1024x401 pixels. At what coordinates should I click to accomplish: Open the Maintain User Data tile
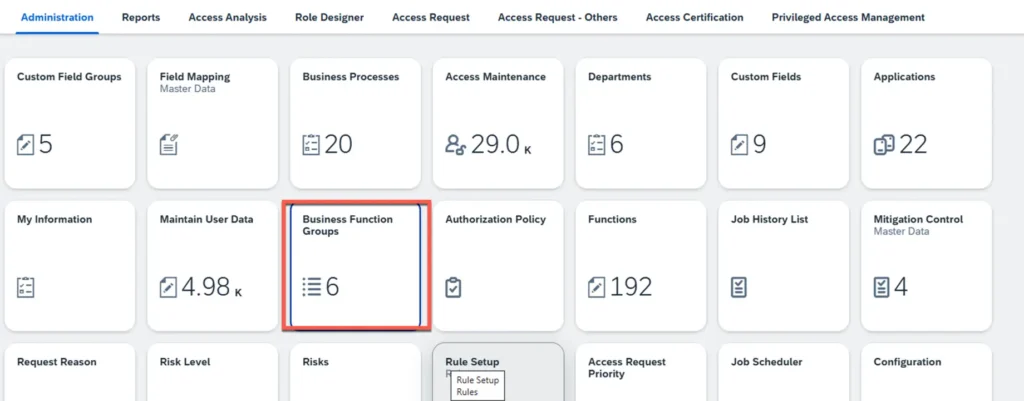point(212,266)
